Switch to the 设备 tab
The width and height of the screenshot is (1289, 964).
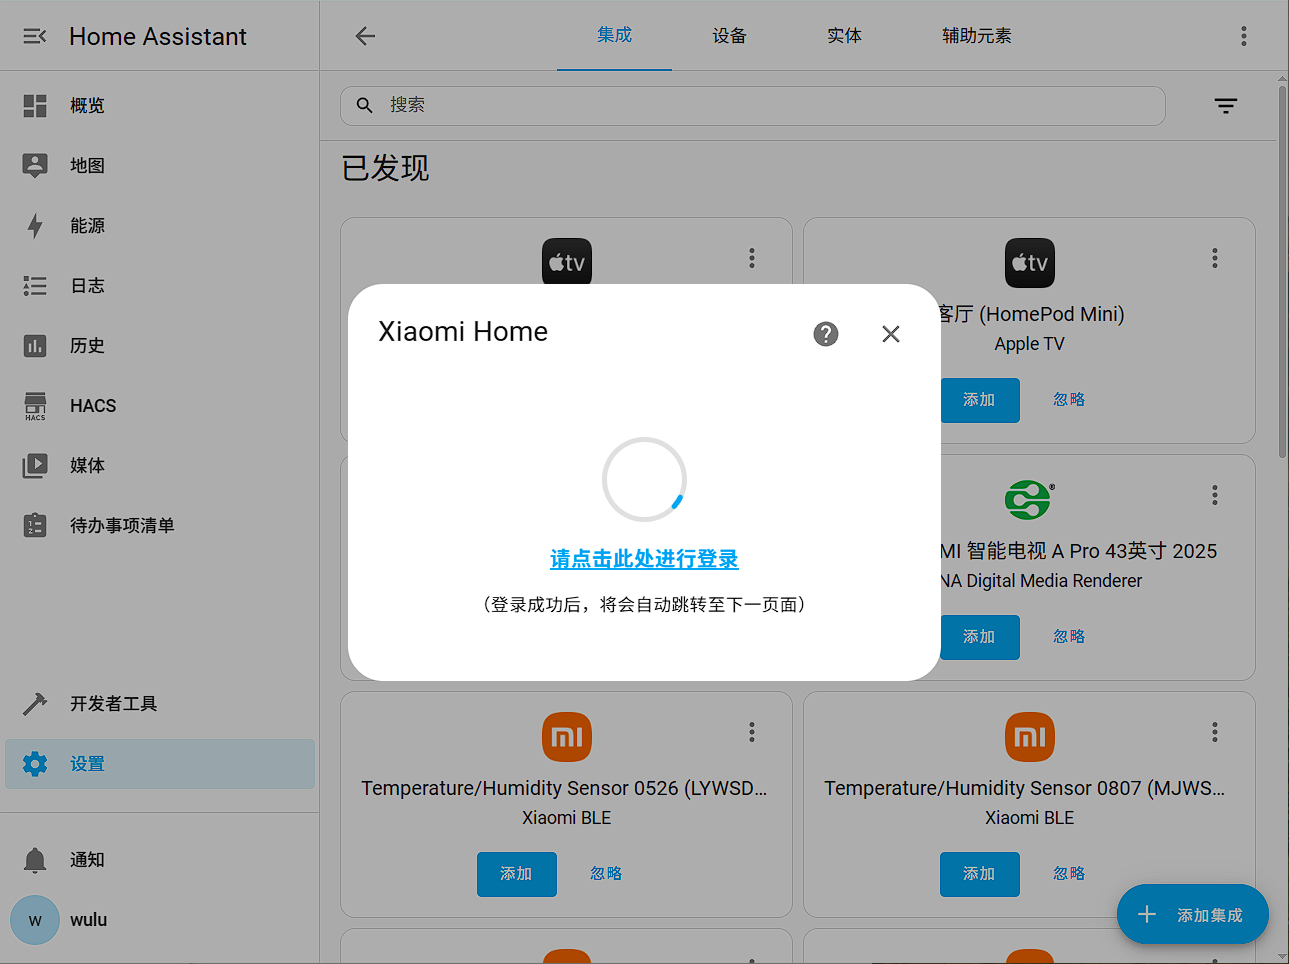[729, 36]
